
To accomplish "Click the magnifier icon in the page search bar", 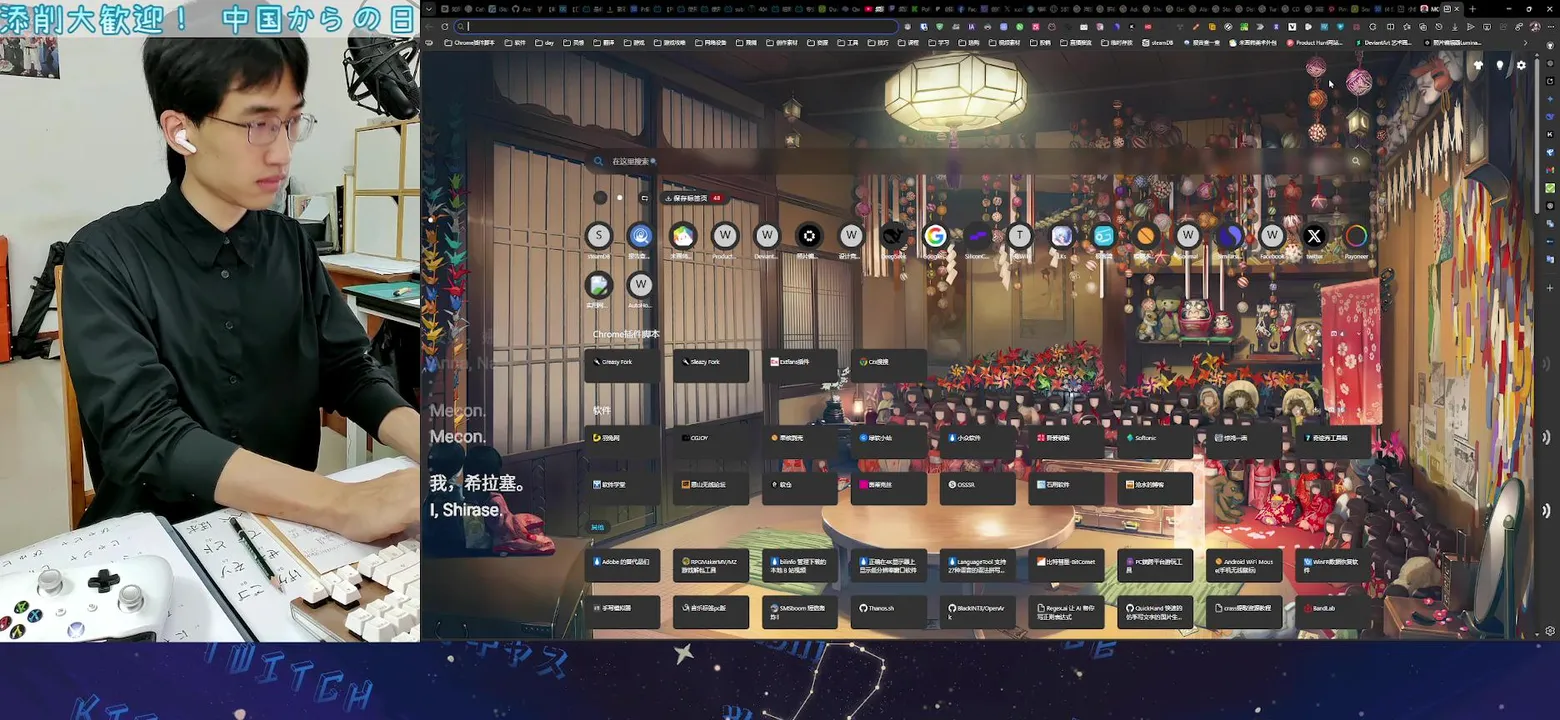I will [x=1356, y=161].
